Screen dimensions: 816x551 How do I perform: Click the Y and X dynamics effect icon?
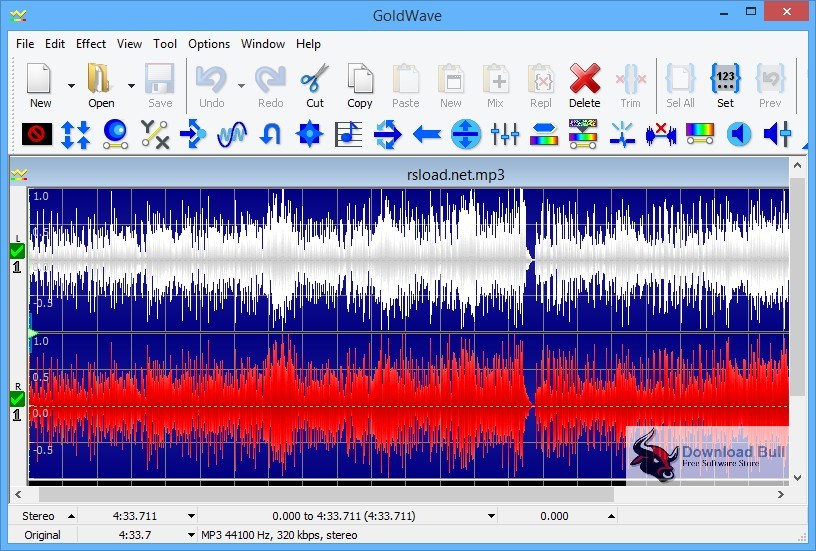[155, 134]
